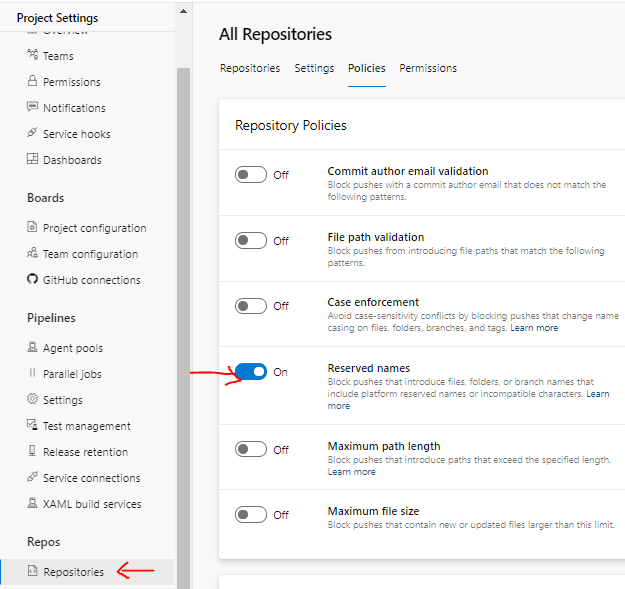
Task: Click the Maximum file size title
Action: 373,511
